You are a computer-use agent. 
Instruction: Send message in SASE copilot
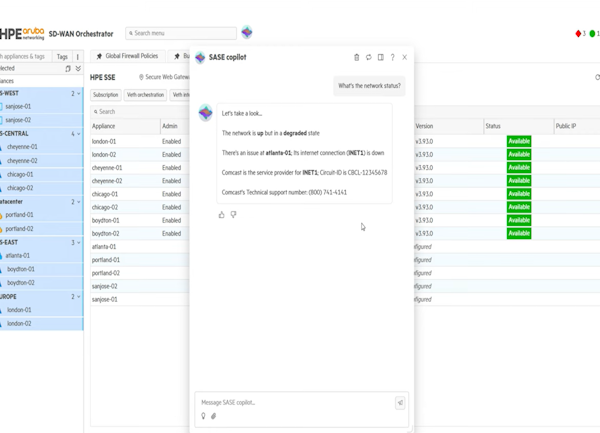click(x=400, y=402)
